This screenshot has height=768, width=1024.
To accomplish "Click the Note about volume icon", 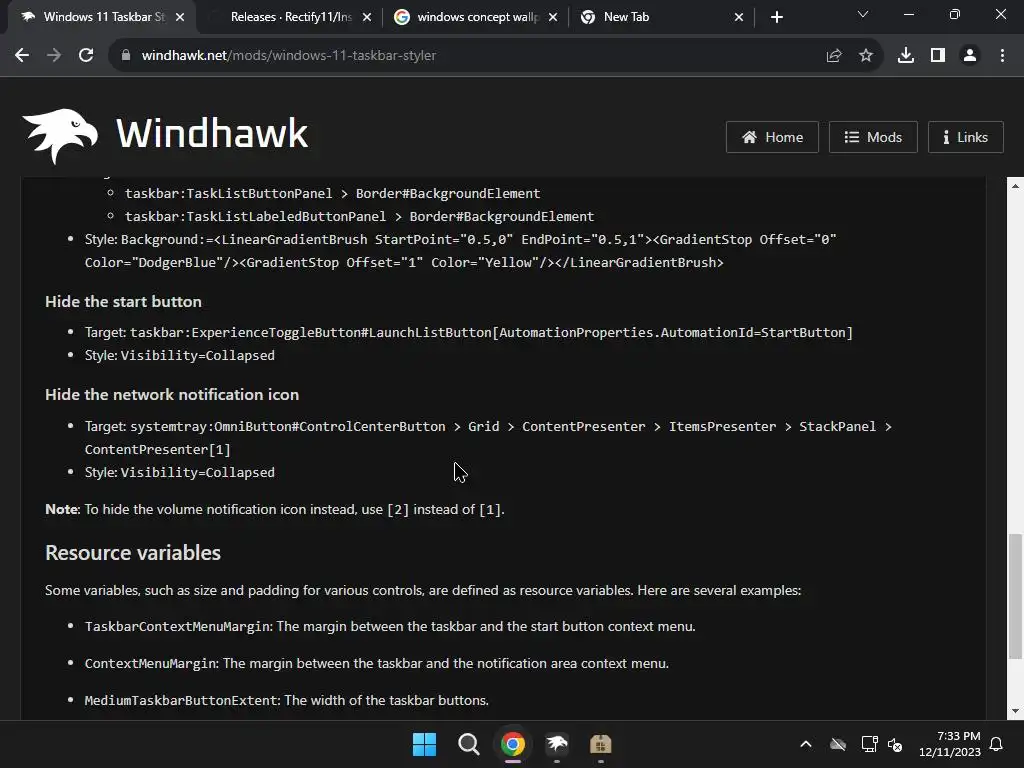I will coord(275,509).
